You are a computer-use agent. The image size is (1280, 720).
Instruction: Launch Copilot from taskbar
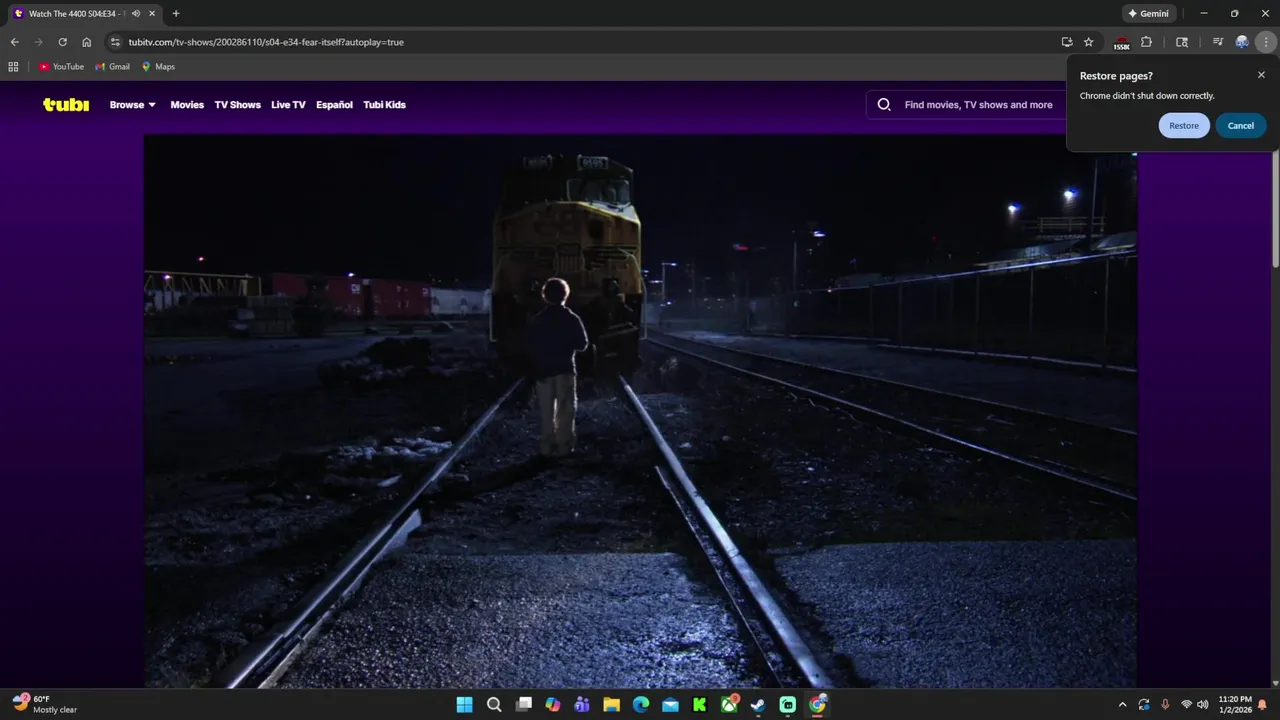[x=553, y=704]
